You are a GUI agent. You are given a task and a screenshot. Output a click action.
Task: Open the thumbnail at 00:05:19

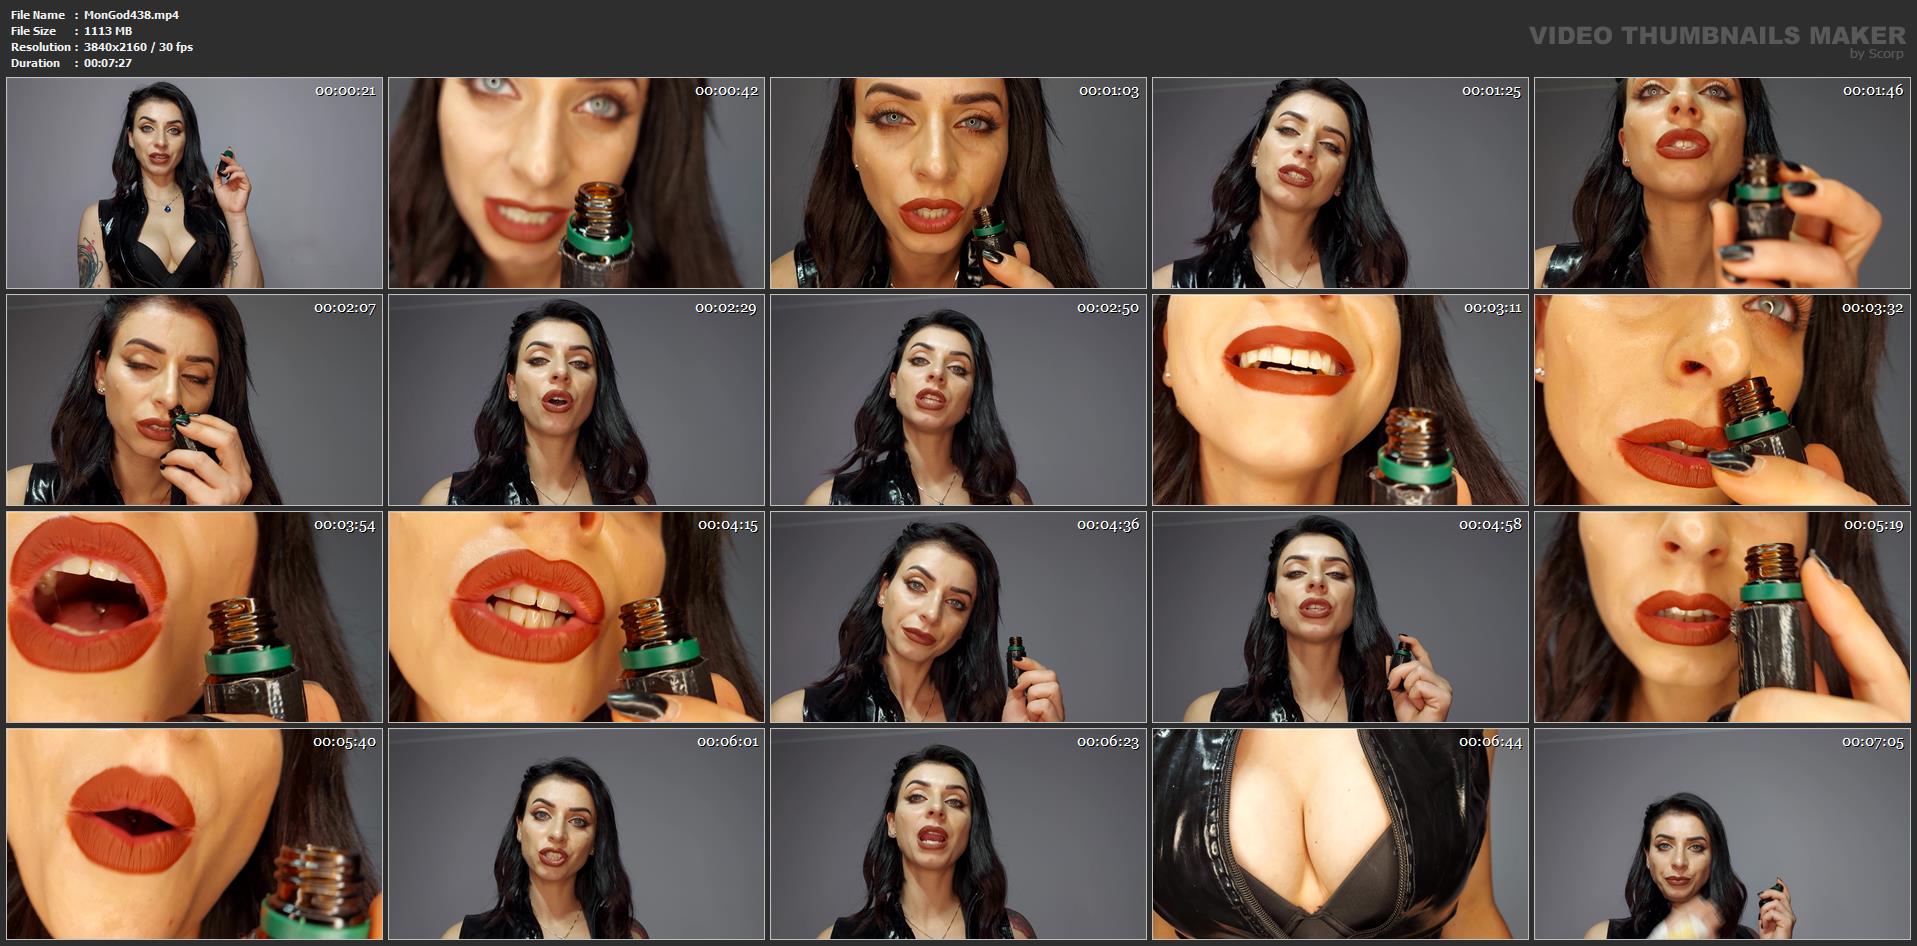1723,617
